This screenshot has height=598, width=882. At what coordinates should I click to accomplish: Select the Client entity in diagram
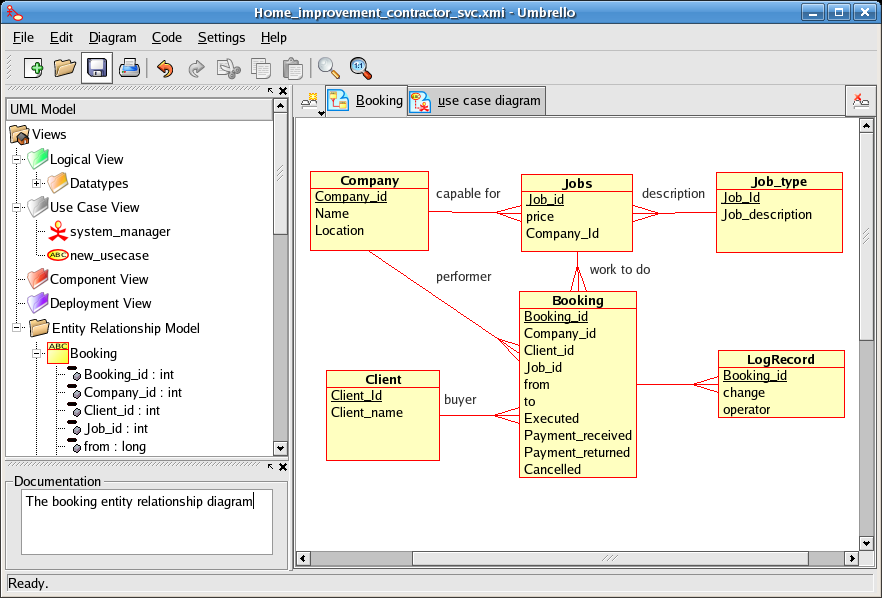(383, 415)
